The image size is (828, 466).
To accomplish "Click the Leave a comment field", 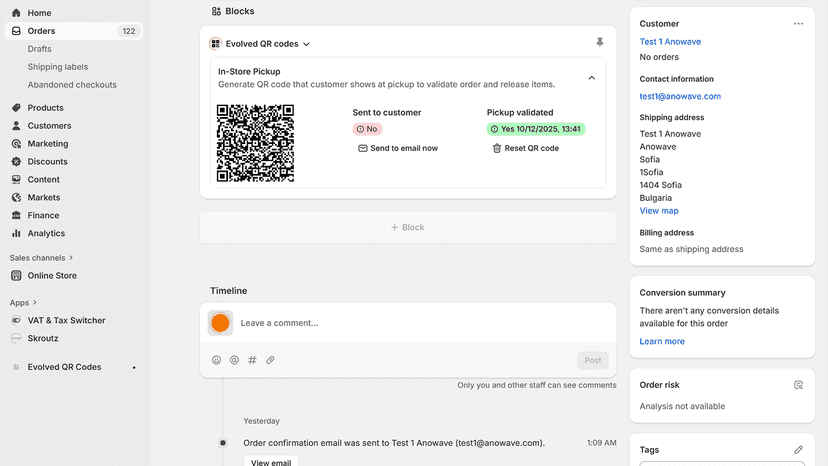I will click(408, 323).
